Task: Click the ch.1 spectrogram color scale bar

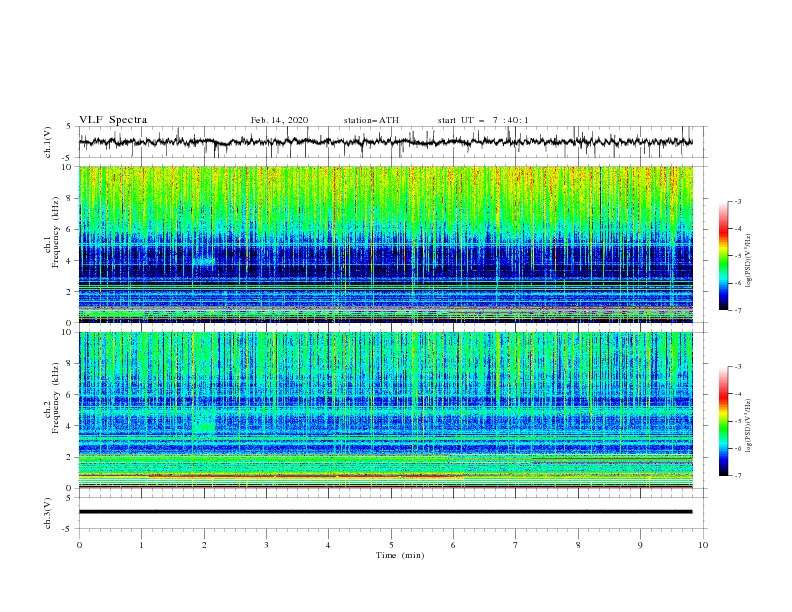Action: [723, 256]
